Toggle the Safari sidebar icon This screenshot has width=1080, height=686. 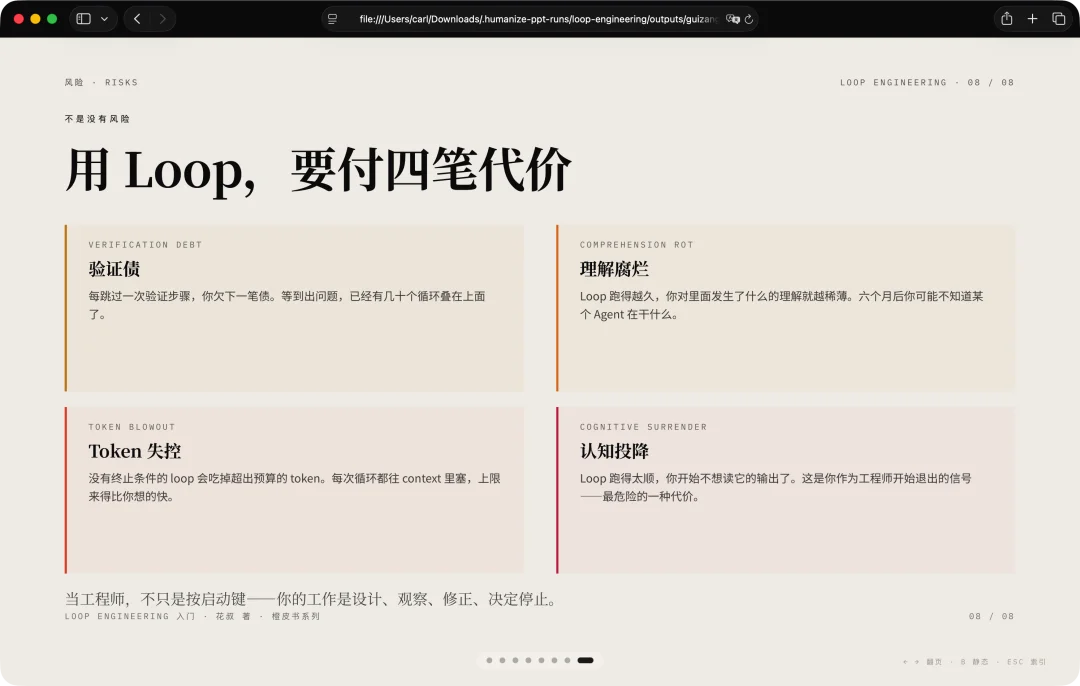click(x=83, y=19)
